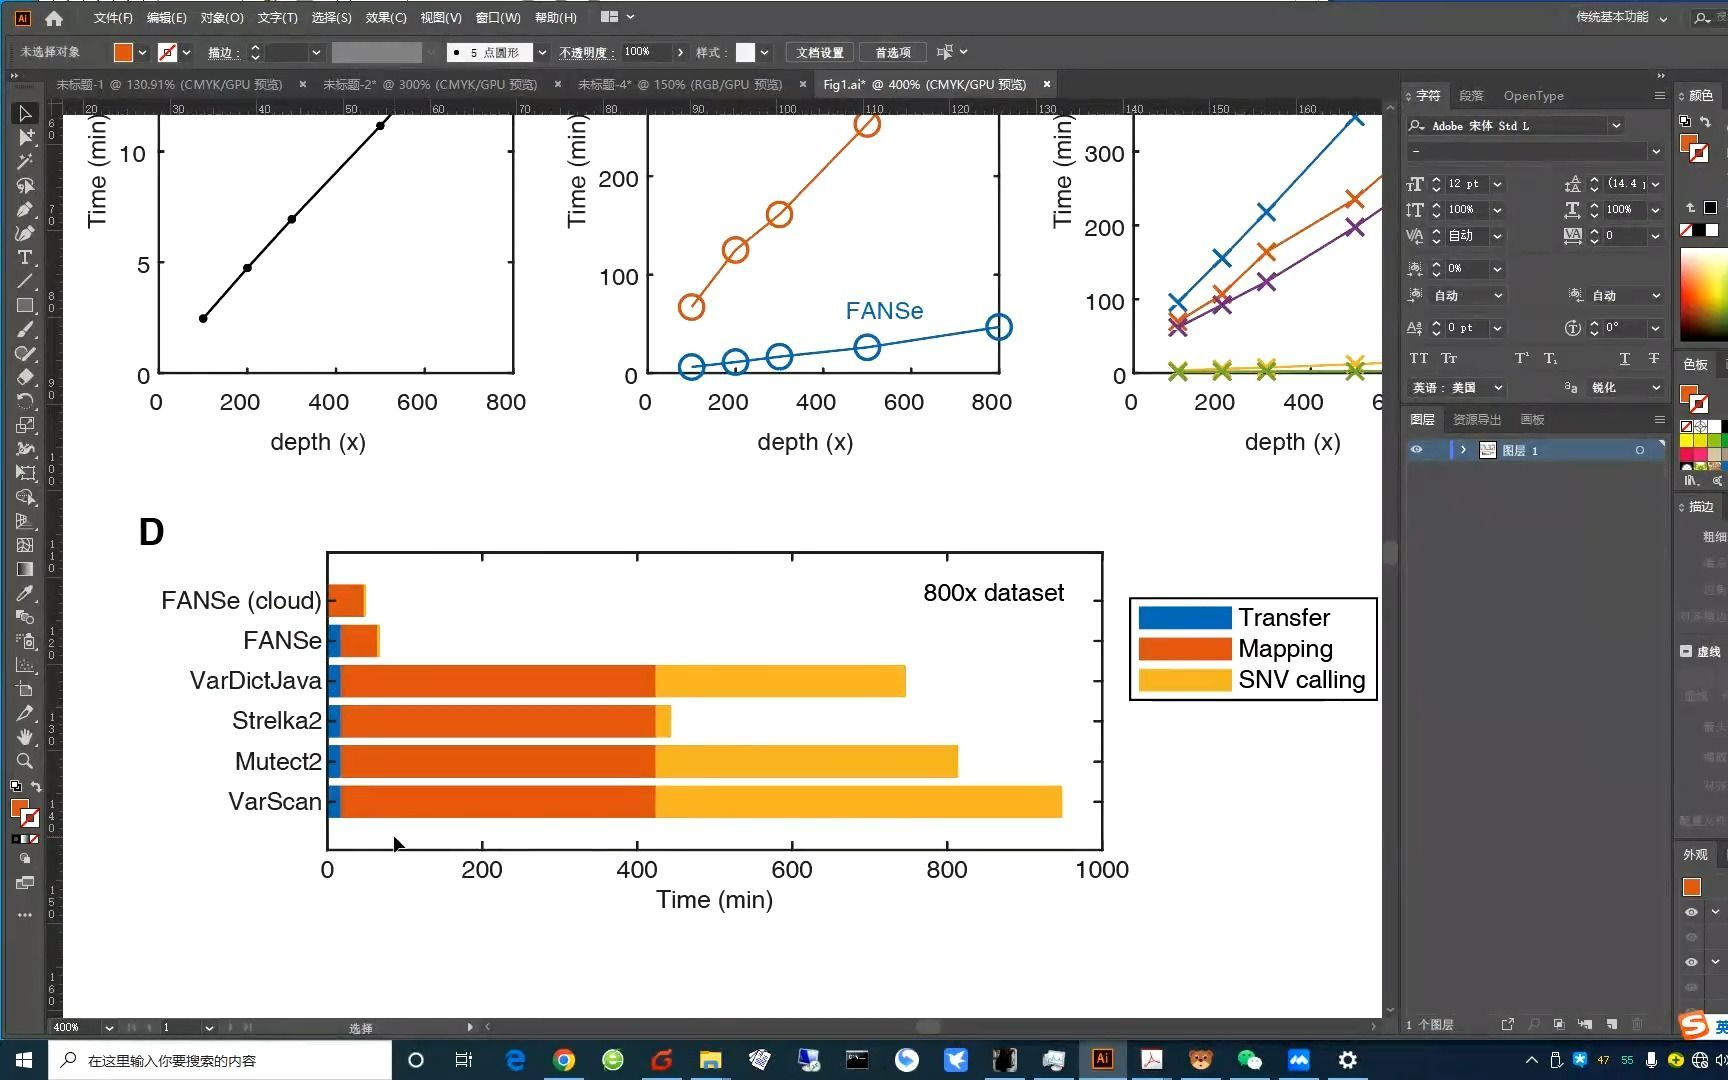1728x1080 pixels.
Task: Select the Type tool
Action: coord(25,257)
